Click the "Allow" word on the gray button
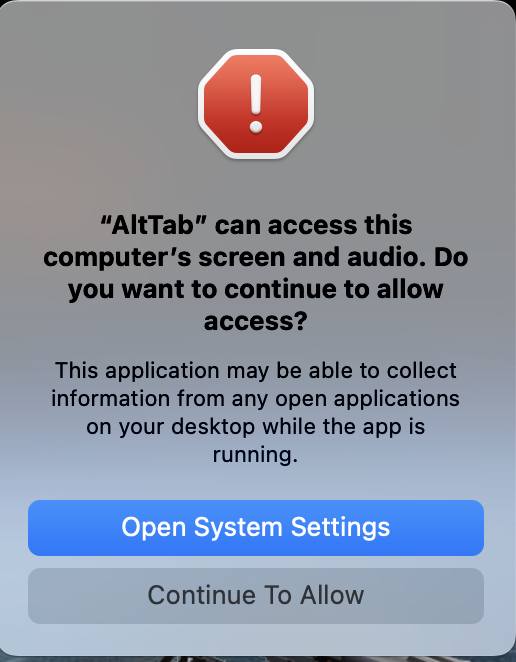Viewport: 516px width, 662px height. pos(332,595)
